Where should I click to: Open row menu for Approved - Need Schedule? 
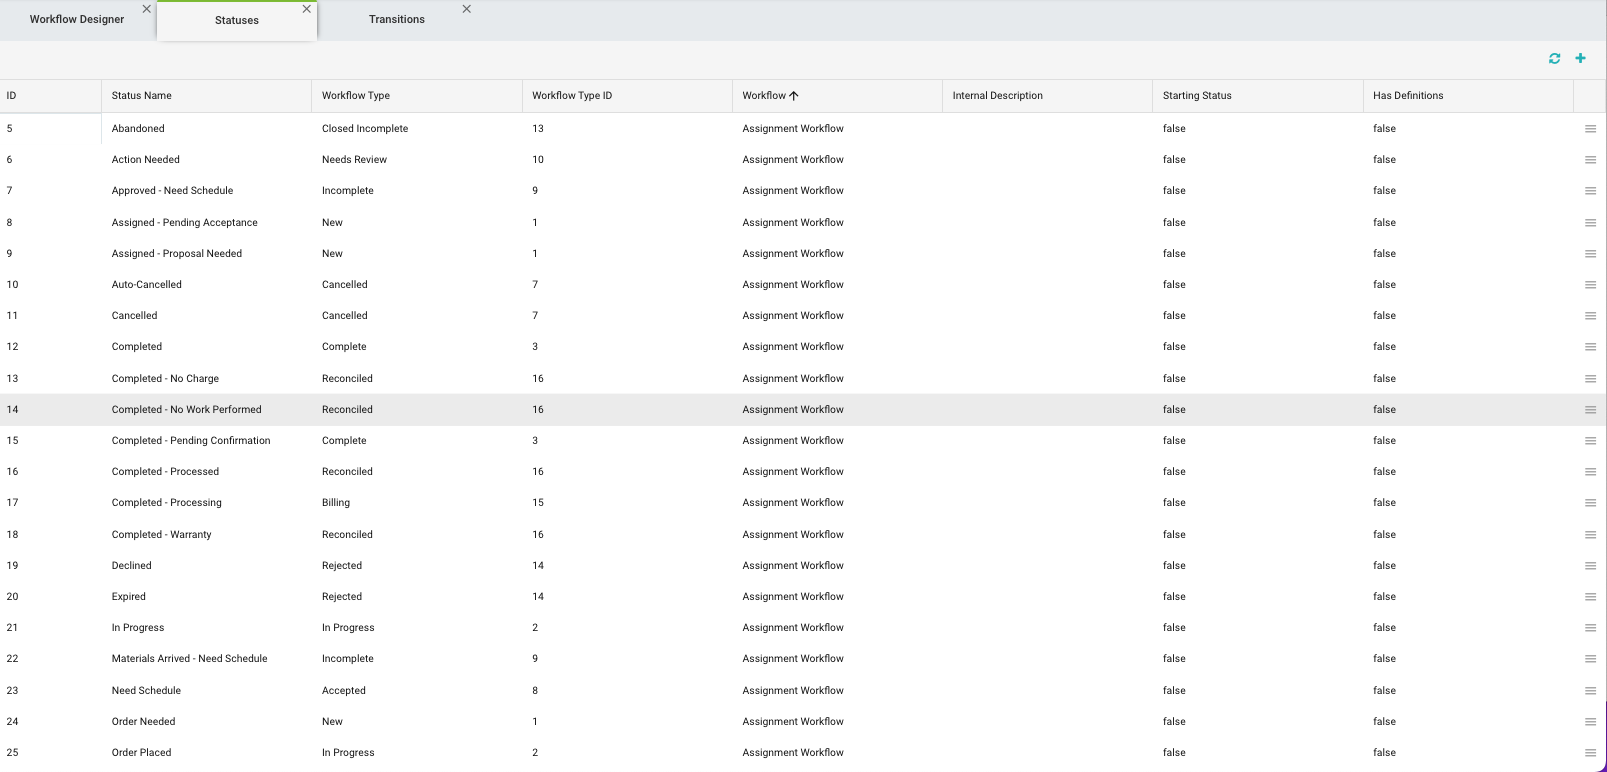pos(1590,191)
